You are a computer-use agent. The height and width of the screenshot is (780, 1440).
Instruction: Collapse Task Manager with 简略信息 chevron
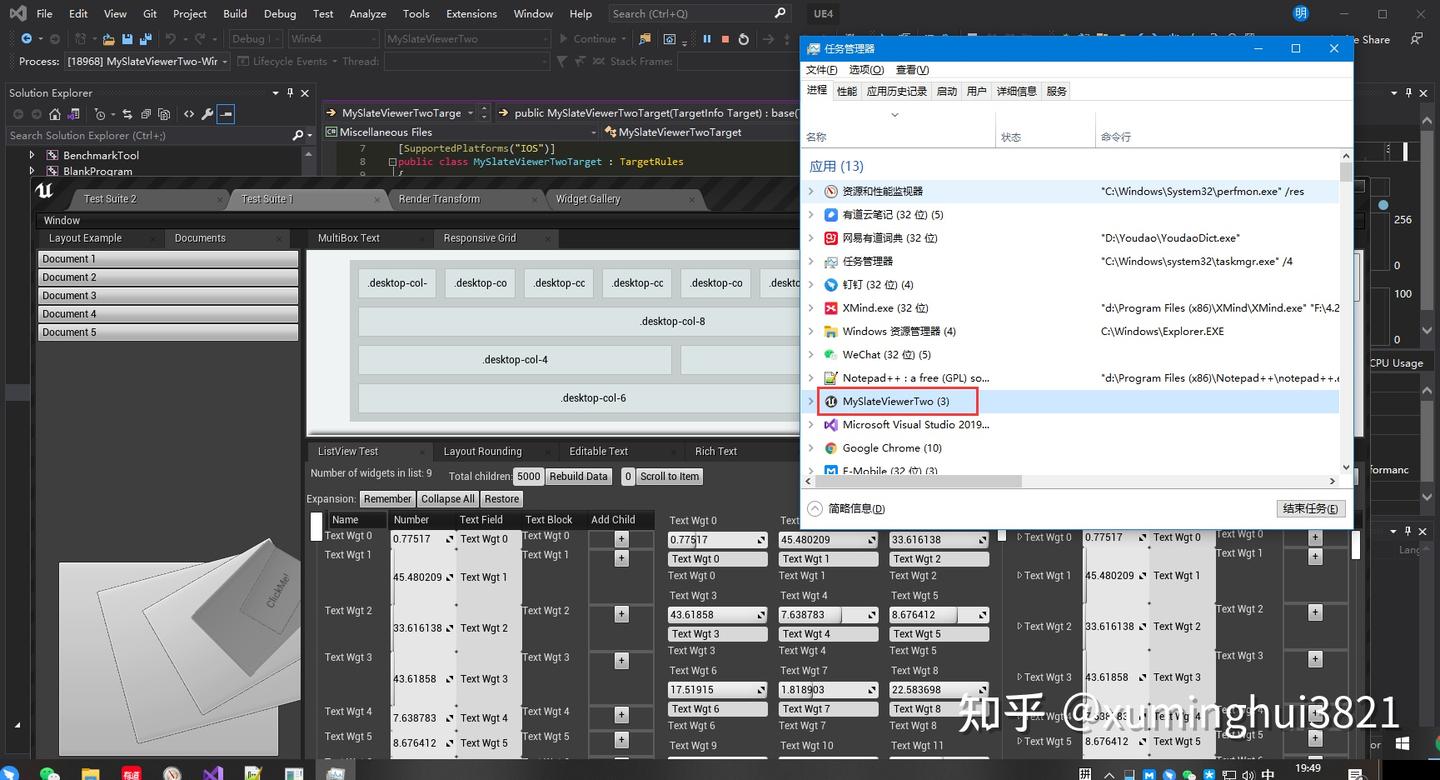point(814,508)
